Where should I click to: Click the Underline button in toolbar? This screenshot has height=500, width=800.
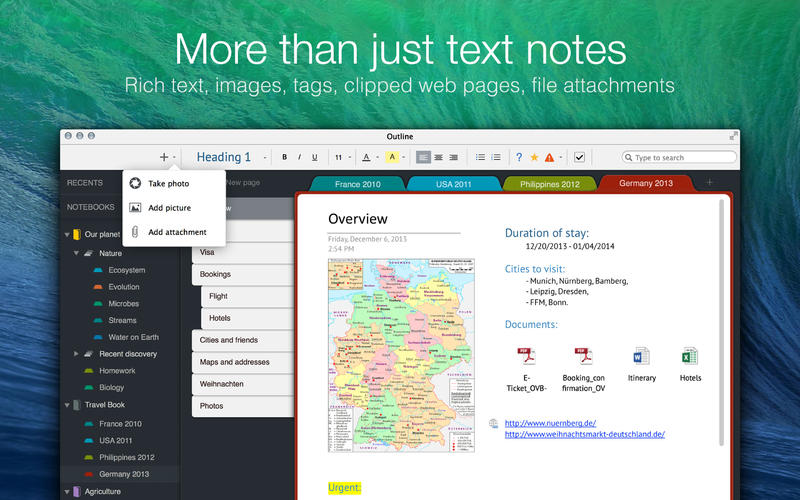pos(314,157)
